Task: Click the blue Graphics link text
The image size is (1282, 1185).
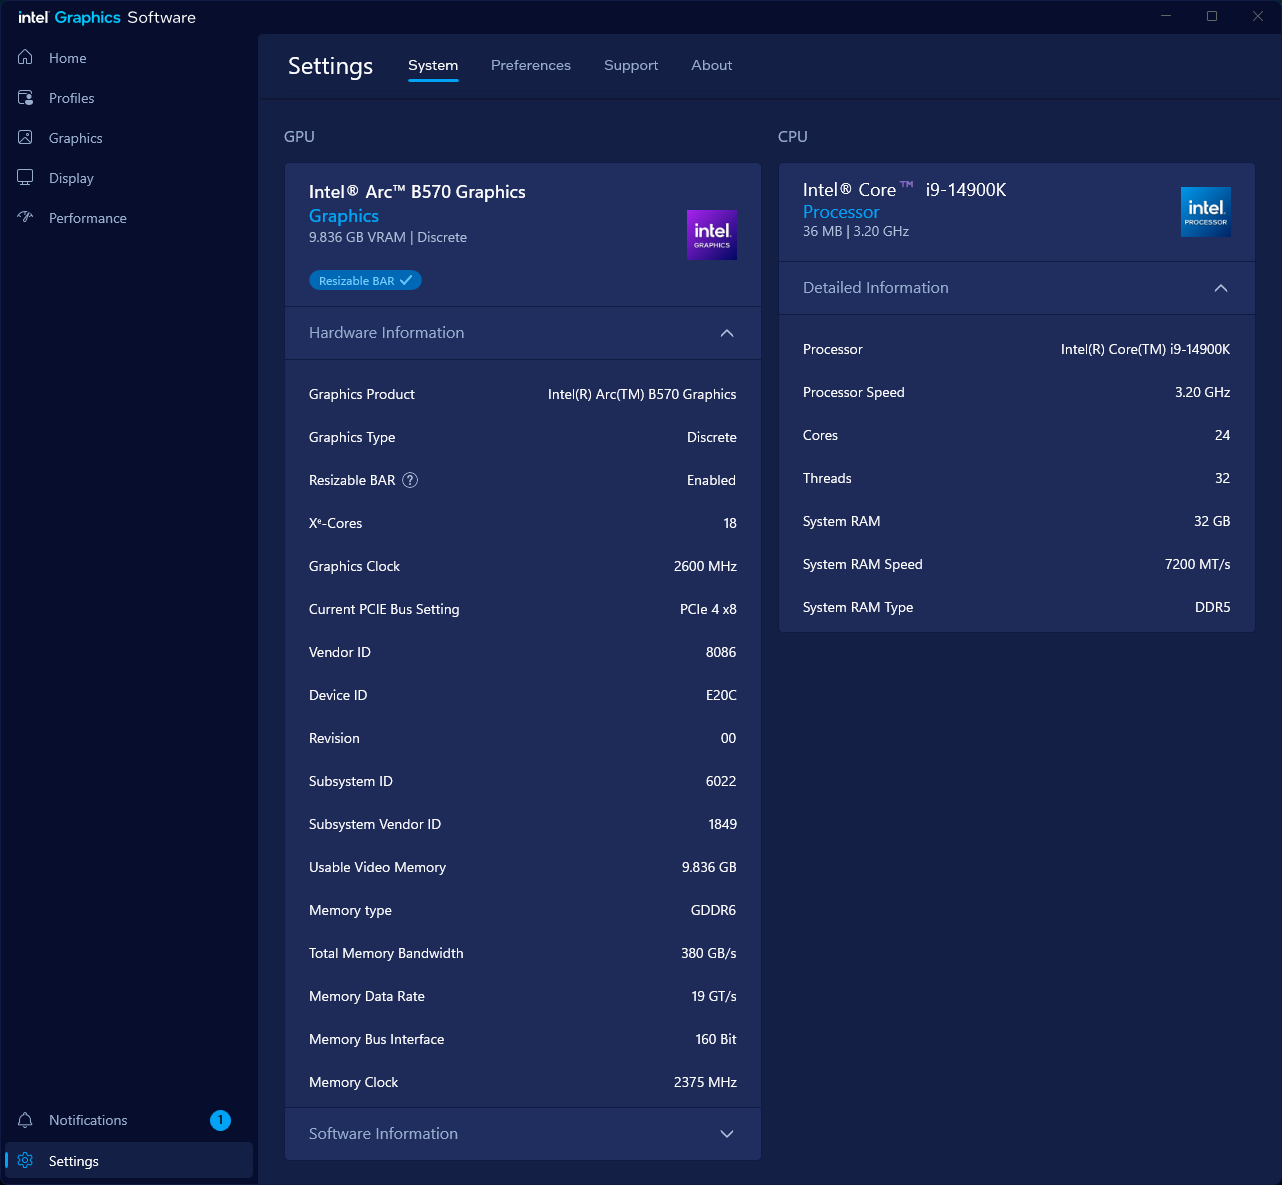Action: [x=344, y=216]
